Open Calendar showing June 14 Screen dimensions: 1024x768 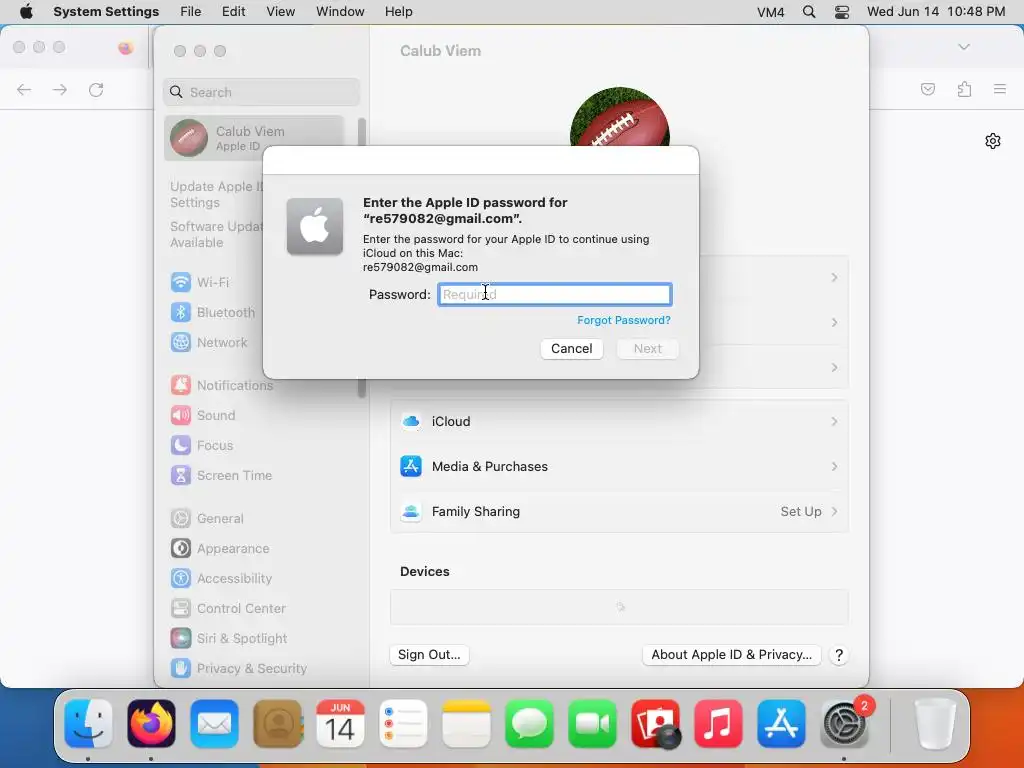[340, 724]
